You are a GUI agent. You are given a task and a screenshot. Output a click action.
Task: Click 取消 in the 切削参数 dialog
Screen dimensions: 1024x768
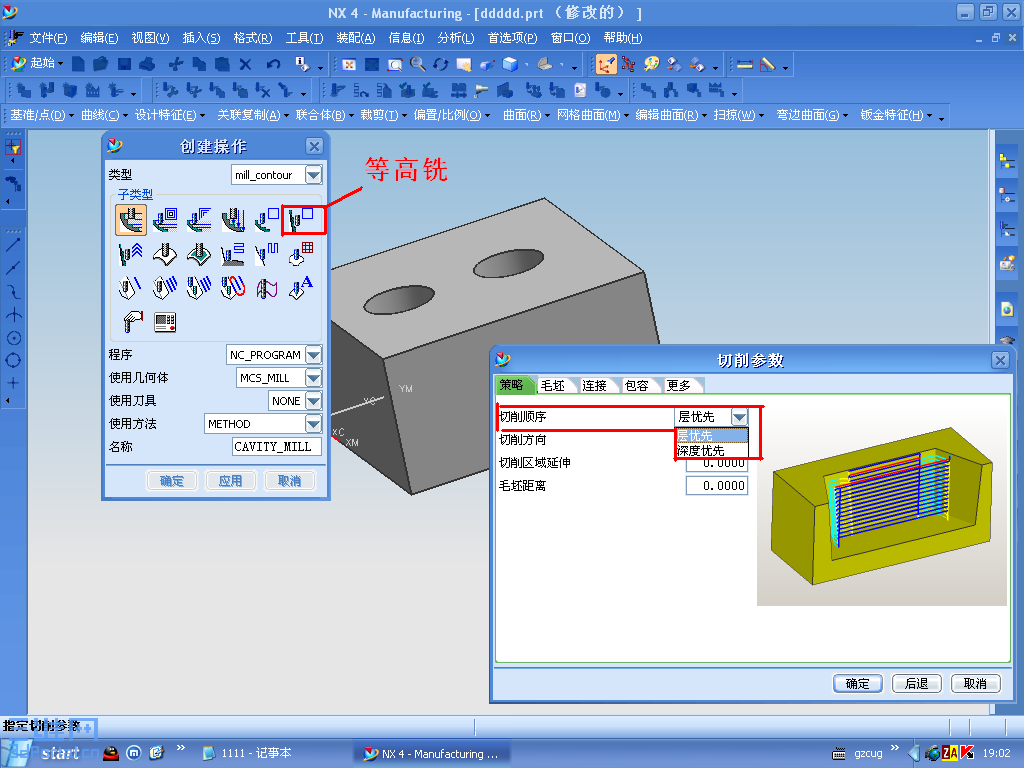coord(975,683)
